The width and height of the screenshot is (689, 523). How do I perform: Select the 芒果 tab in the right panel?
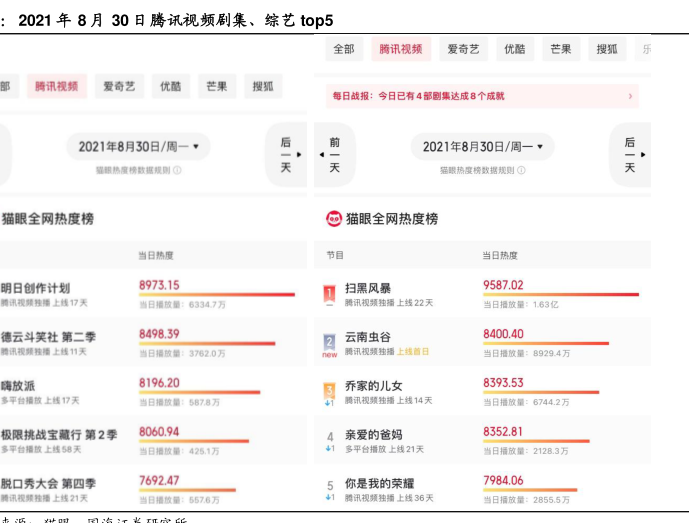pos(561,49)
